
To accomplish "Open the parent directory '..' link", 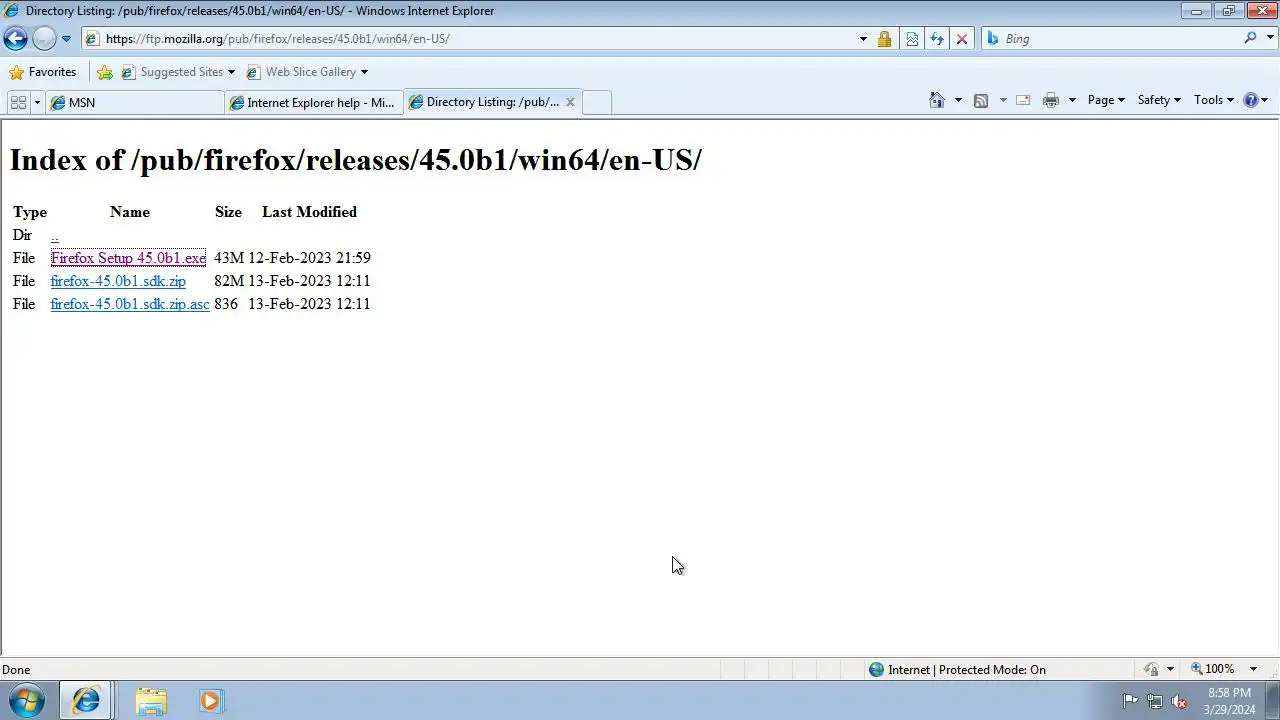I will click(x=54, y=236).
